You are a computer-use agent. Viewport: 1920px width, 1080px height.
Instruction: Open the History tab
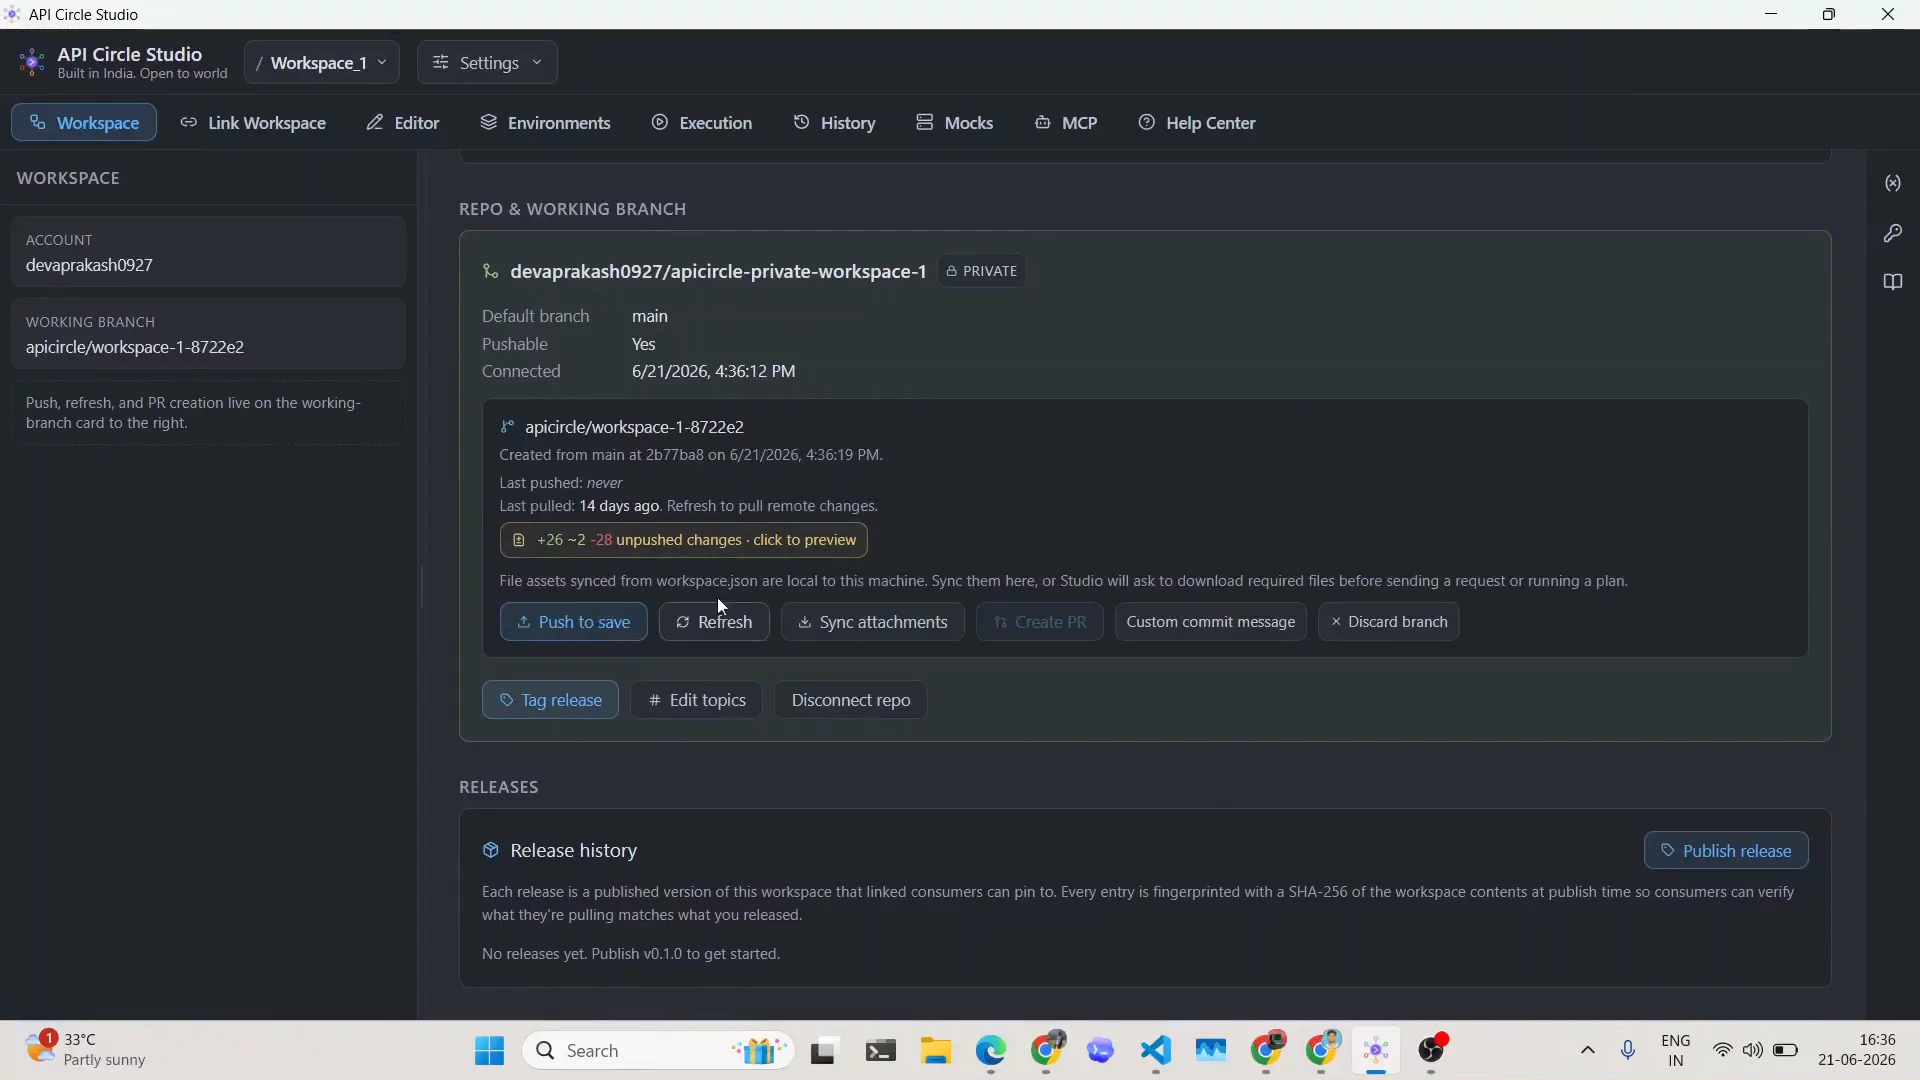pos(835,122)
